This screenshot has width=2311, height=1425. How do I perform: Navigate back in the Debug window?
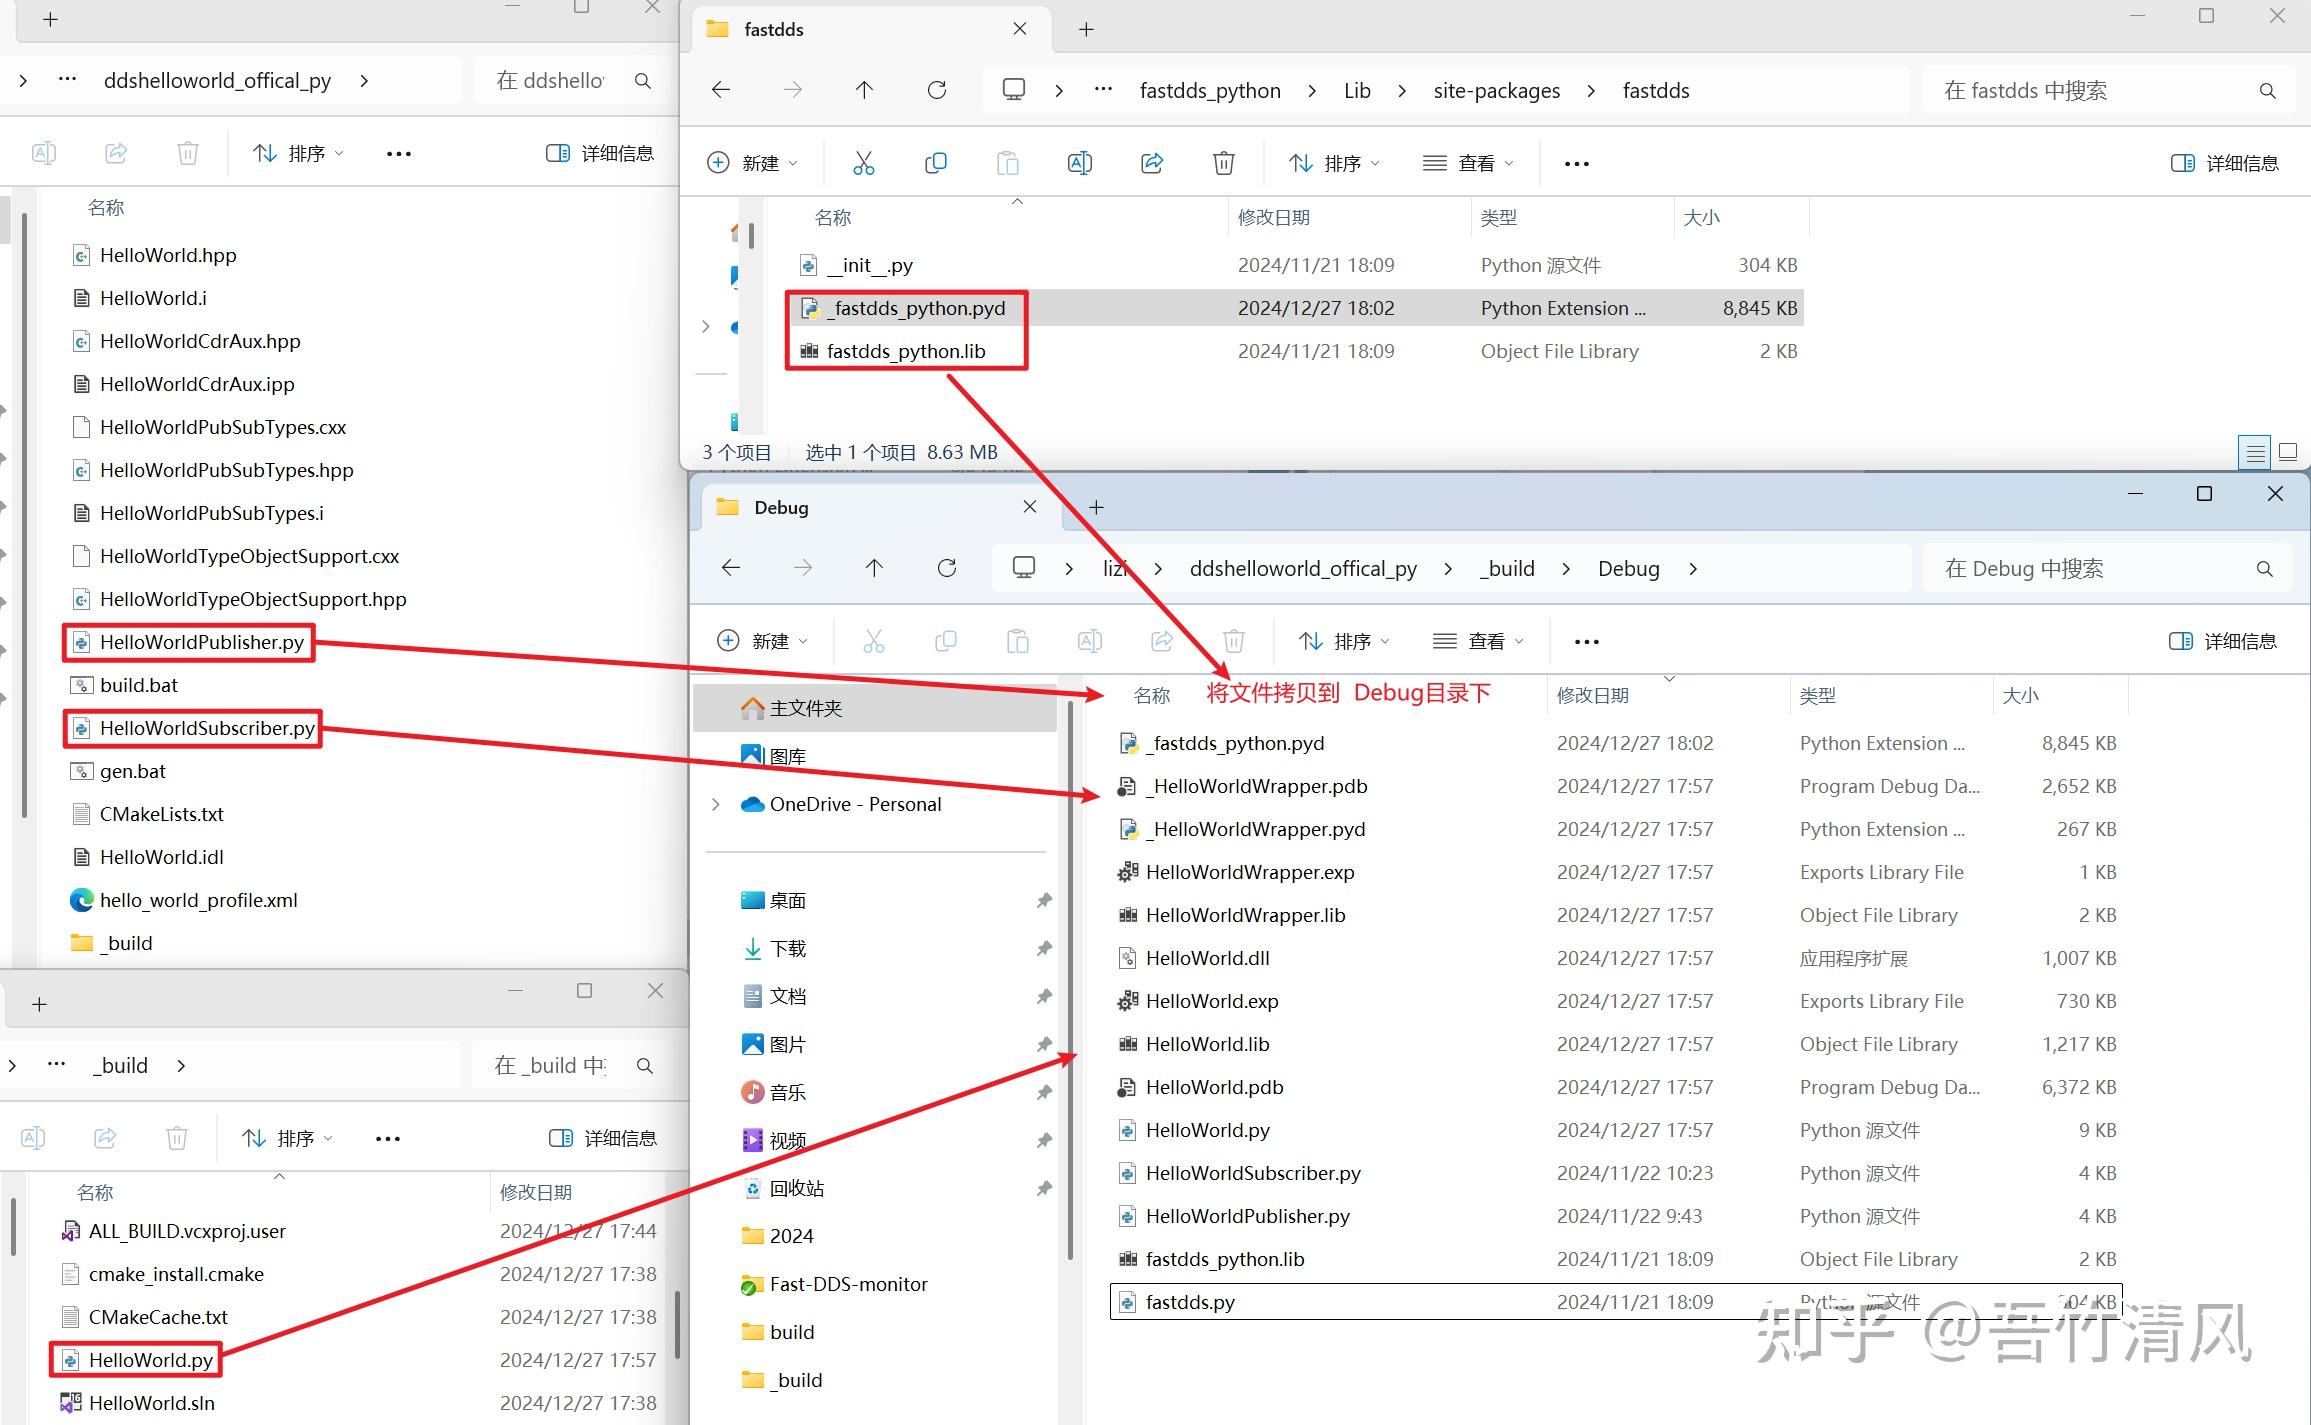click(x=731, y=568)
